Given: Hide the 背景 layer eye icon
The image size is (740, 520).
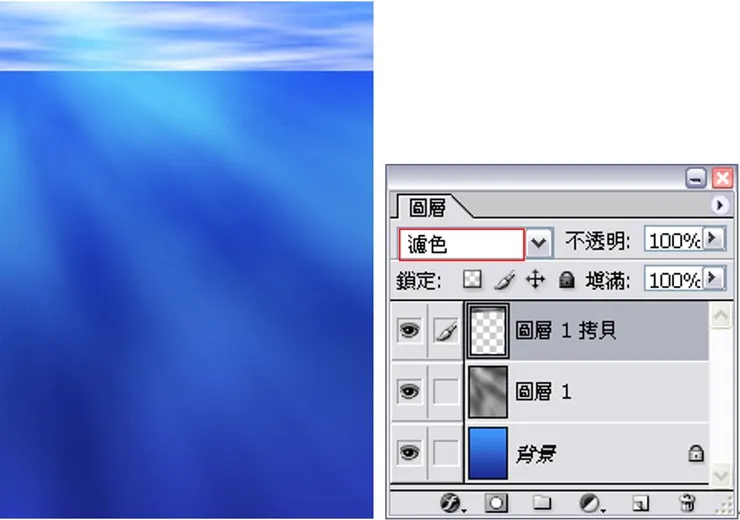Looking at the screenshot, I should tap(409, 453).
